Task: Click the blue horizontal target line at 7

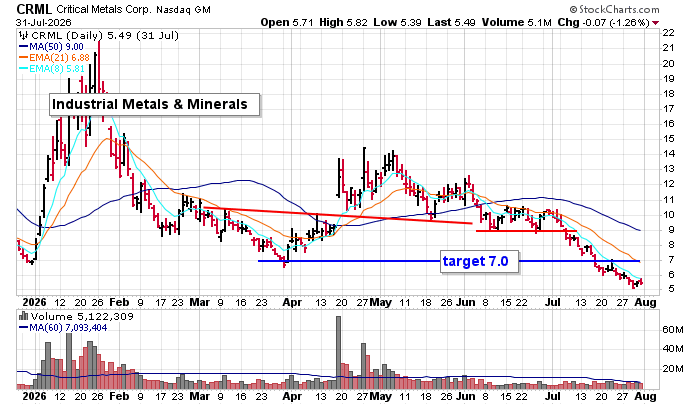Action: coord(348,261)
